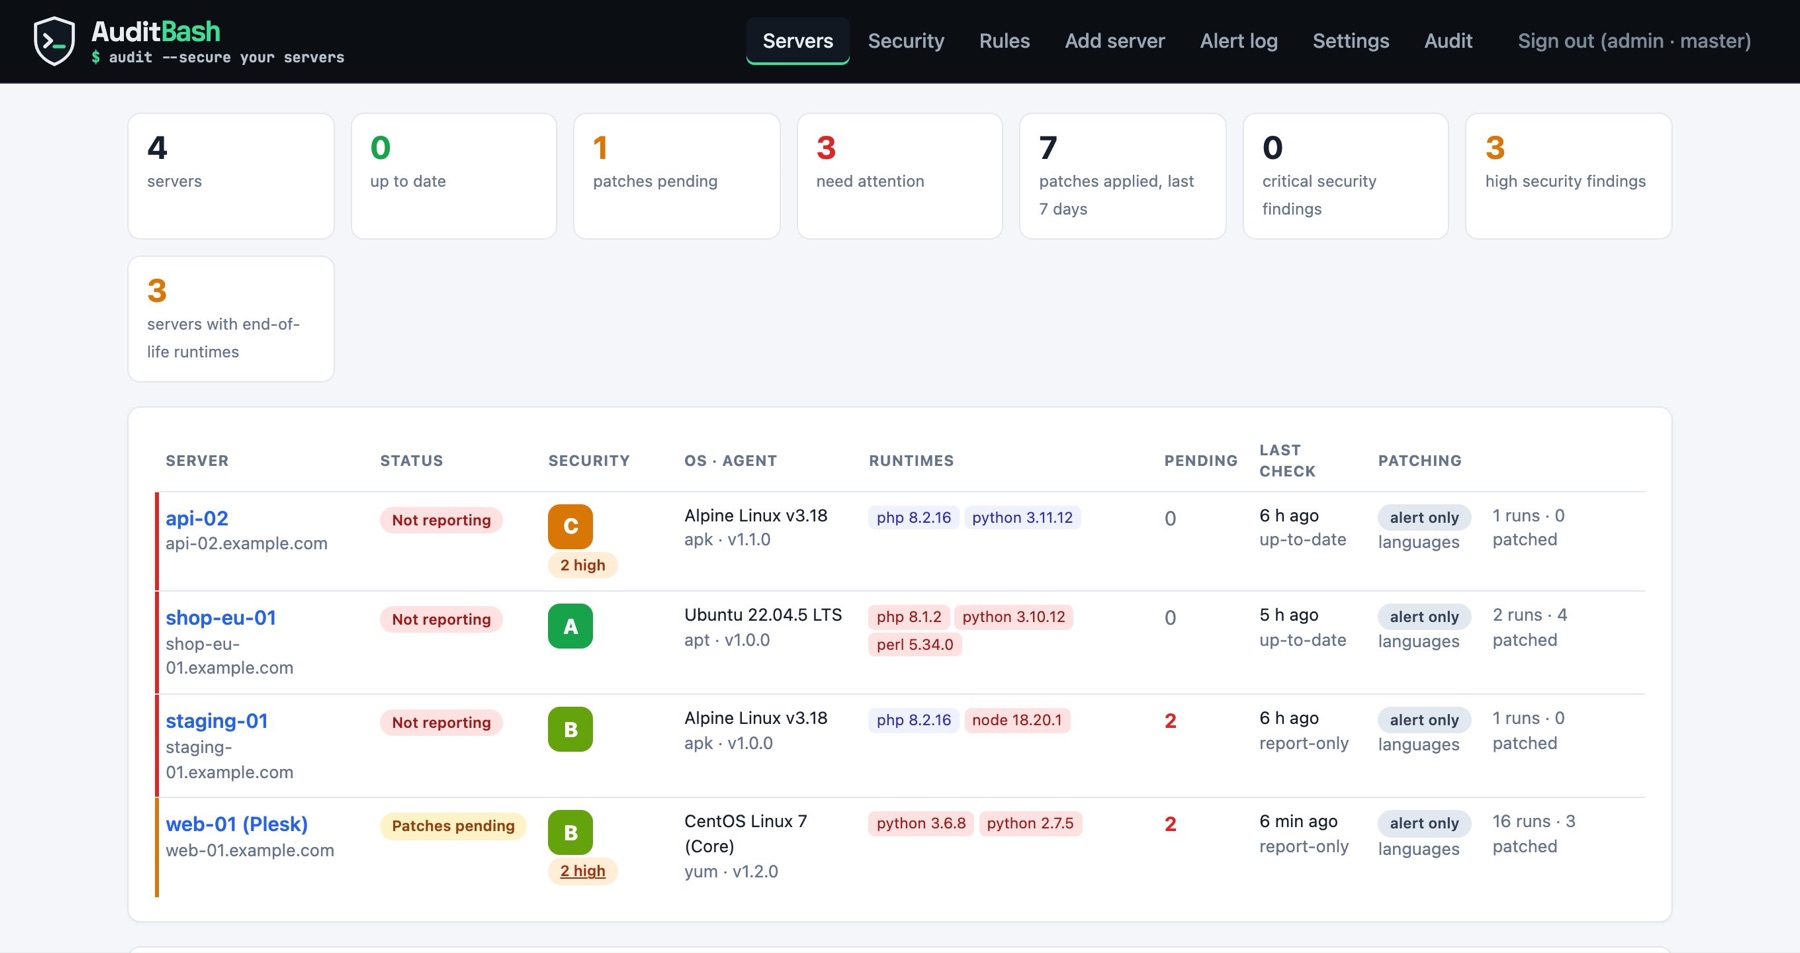The width and height of the screenshot is (1800, 953).
Task: Click 'Not reporting' badge for shop-eu-01
Action: (441, 619)
